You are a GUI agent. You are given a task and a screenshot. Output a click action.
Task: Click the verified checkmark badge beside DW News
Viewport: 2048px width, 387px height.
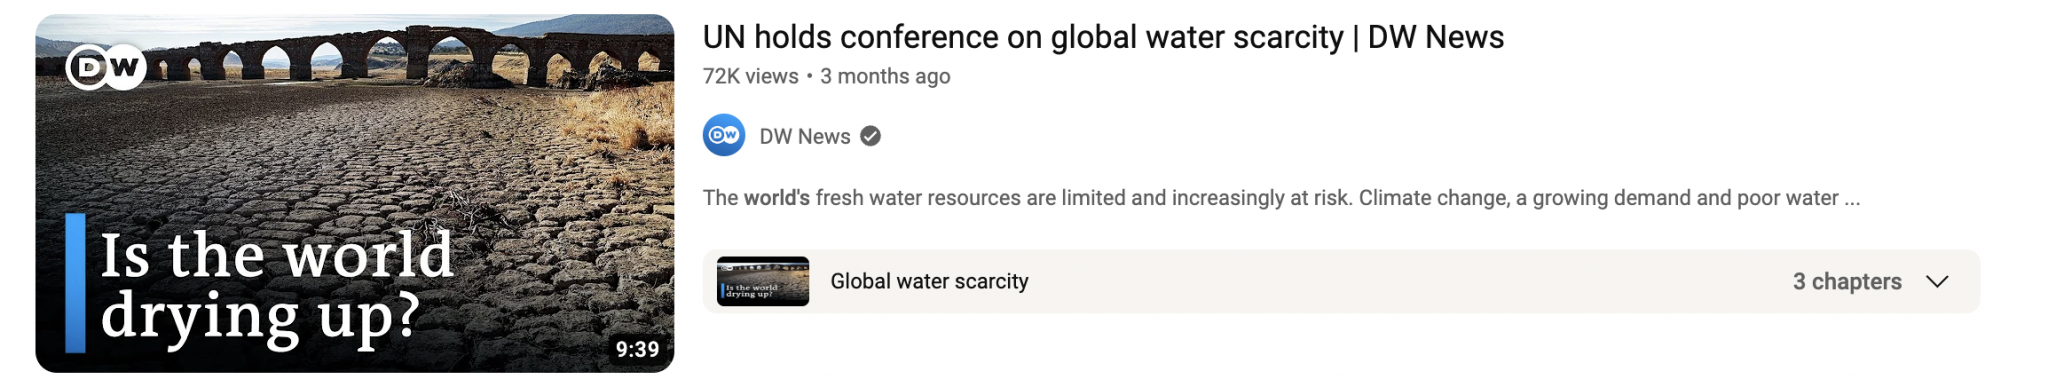click(871, 136)
